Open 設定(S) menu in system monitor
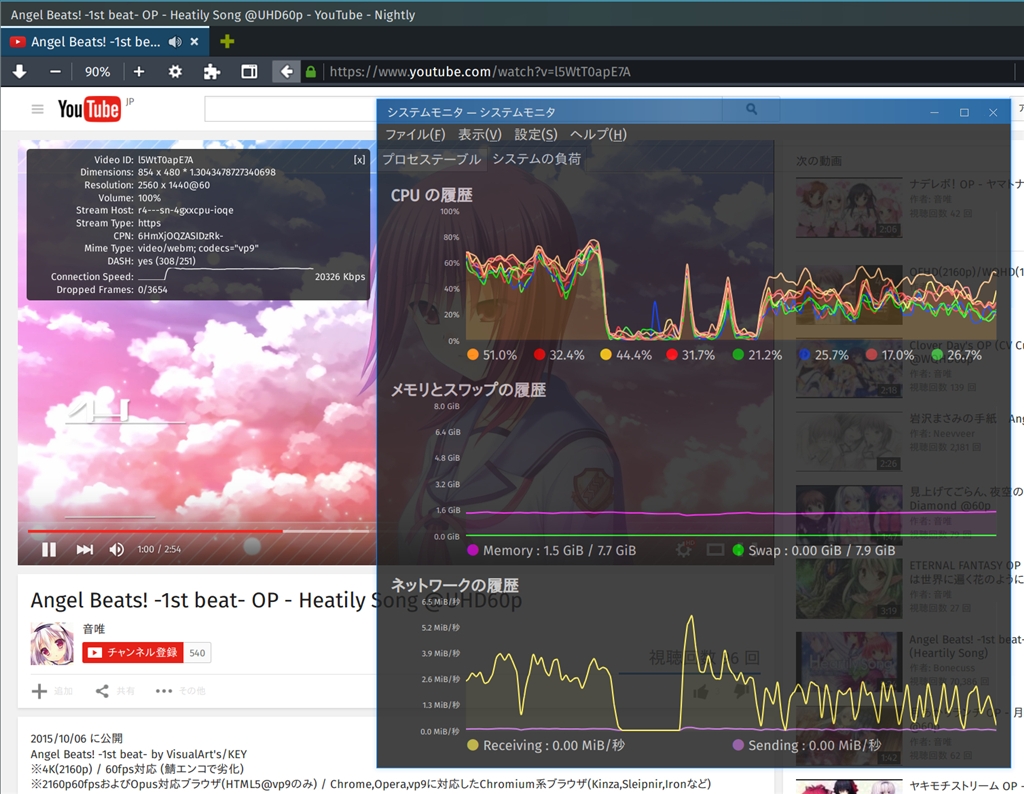1024x794 pixels. tap(536, 135)
